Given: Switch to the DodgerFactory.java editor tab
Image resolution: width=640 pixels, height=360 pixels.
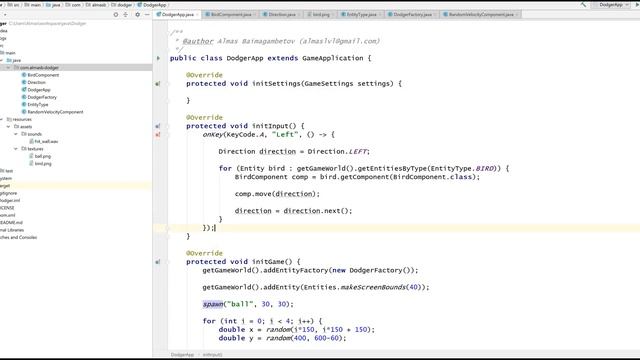Looking at the screenshot, I should coord(412,14).
